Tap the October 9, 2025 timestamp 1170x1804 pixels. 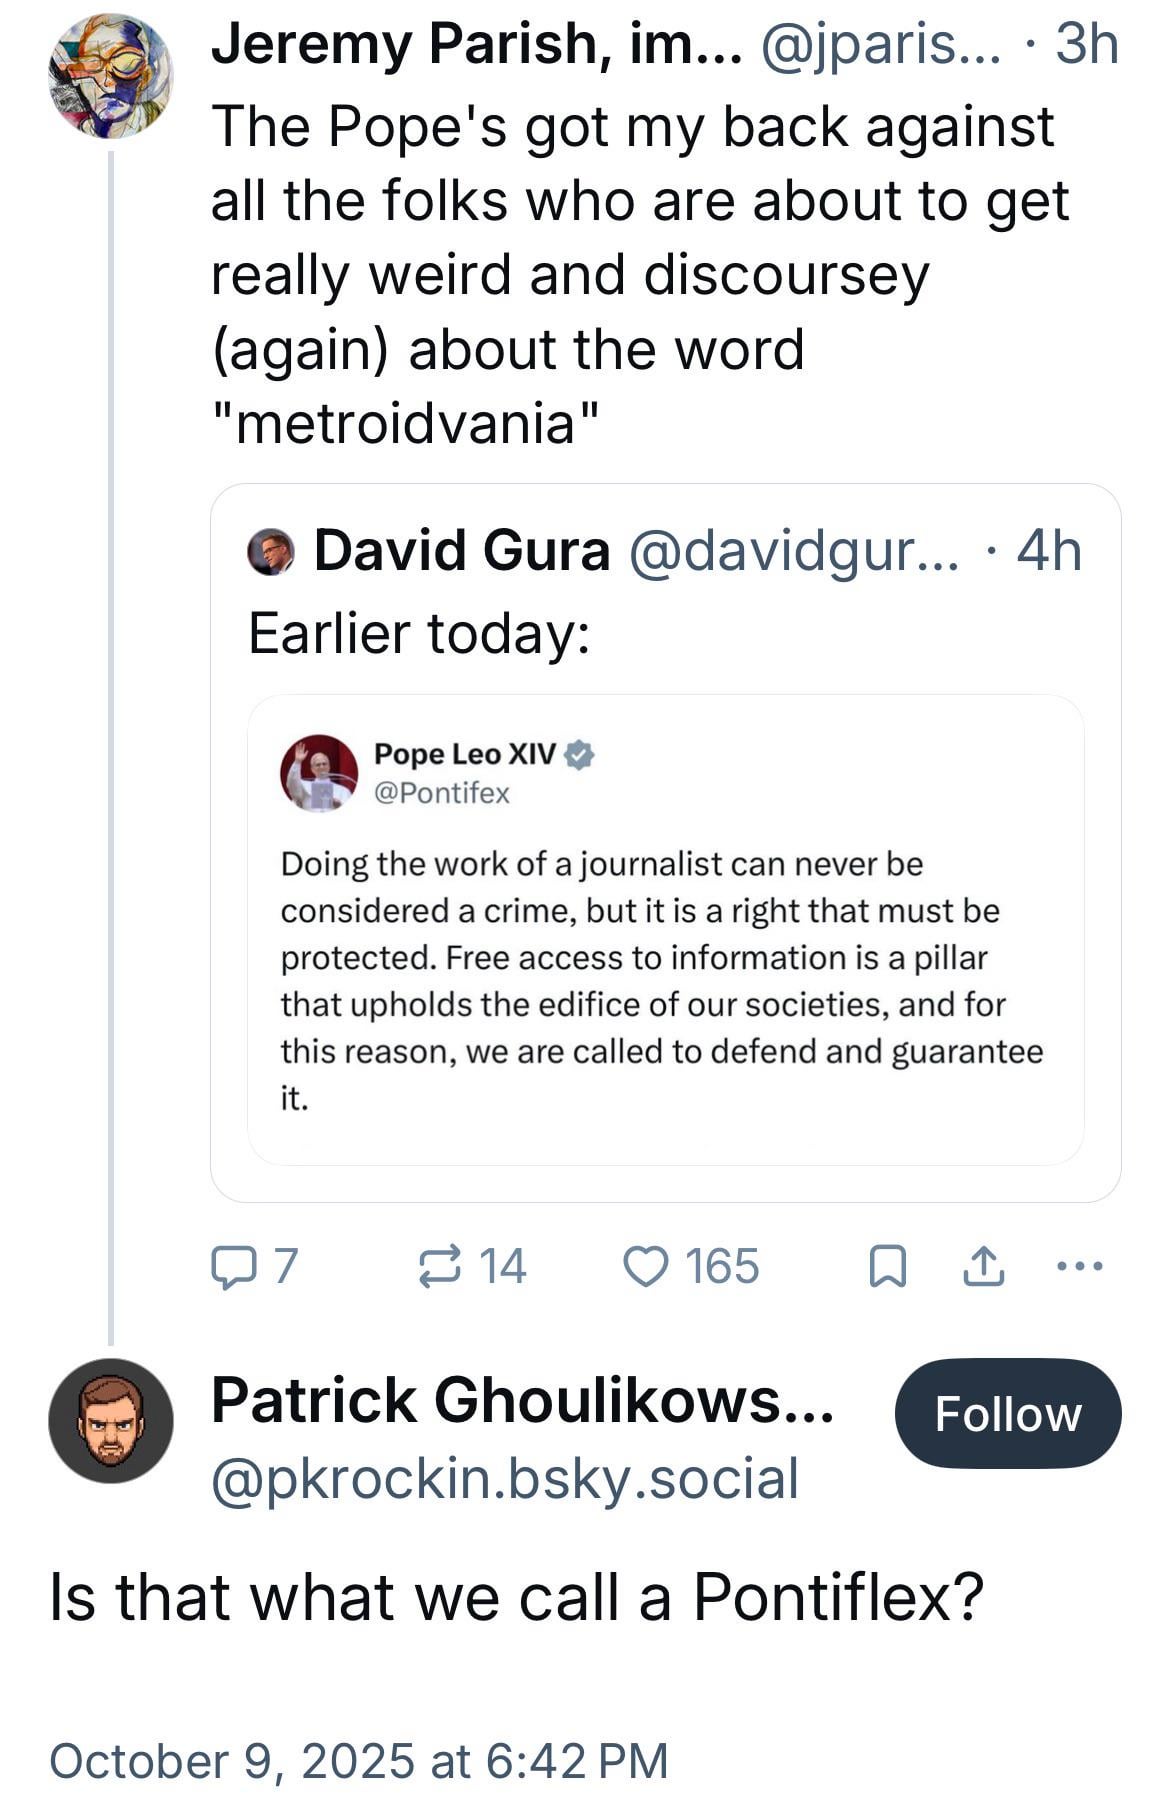[358, 1762]
